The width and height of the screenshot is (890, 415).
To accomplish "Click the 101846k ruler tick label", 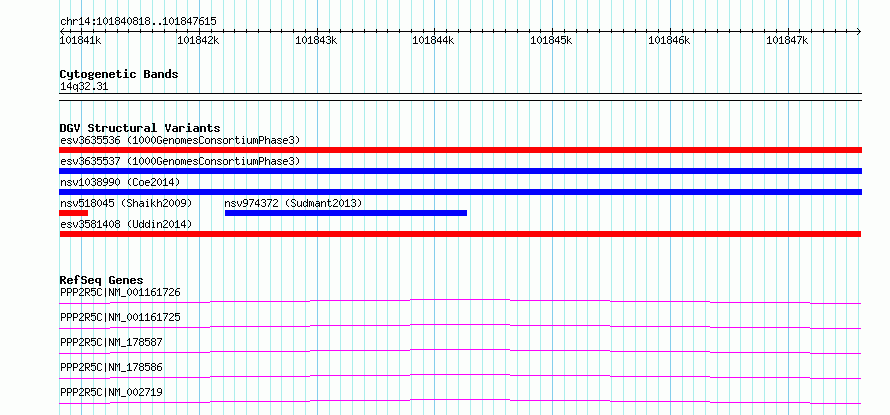I will tap(670, 40).
